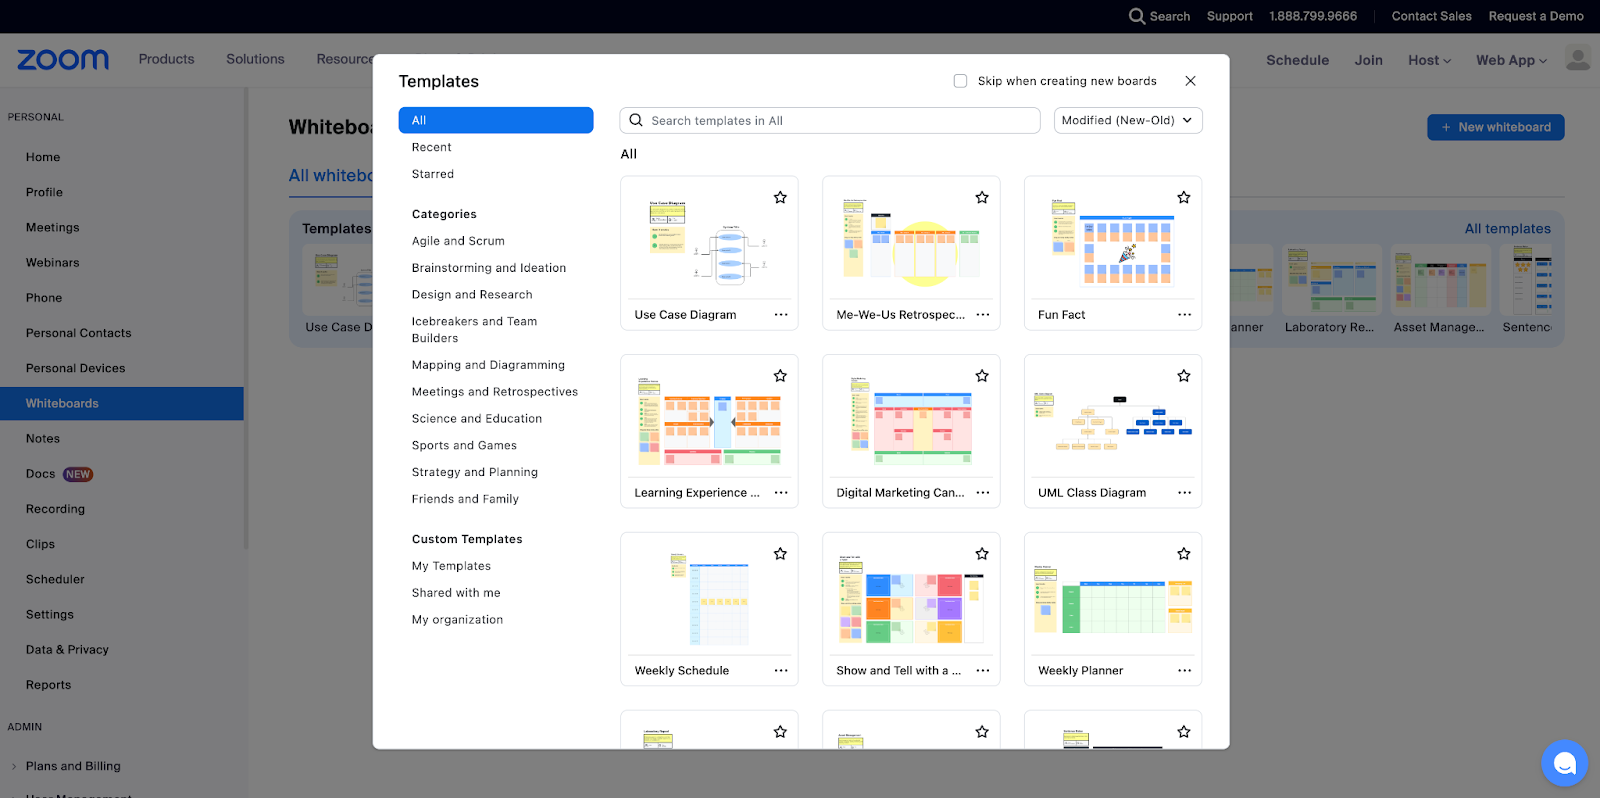Image resolution: width=1600 pixels, height=798 pixels.
Task: Select Icebreakers and Team Builders category
Action: coord(475,330)
